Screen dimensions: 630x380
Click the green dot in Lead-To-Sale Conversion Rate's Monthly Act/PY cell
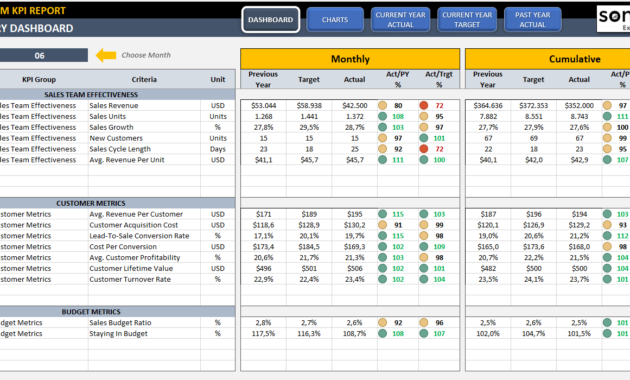click(x=382, y=236)
